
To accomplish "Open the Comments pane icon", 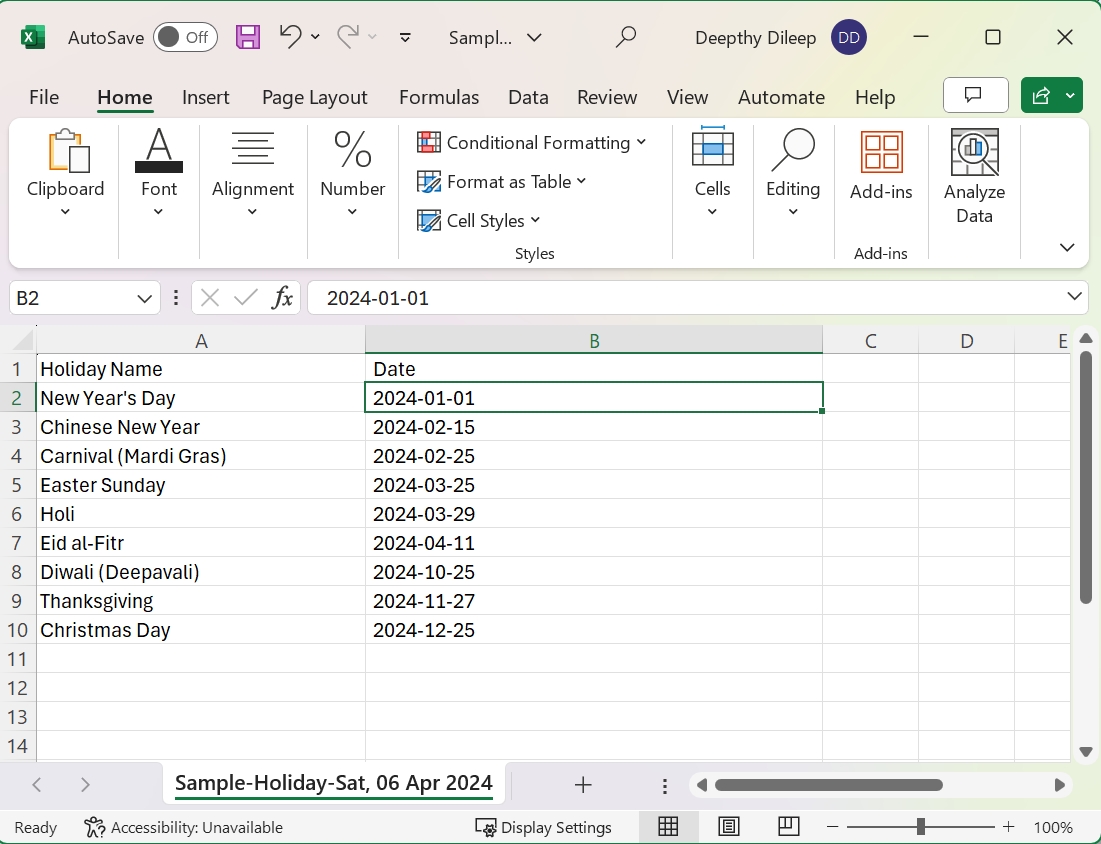I will (x=975, y=96).
